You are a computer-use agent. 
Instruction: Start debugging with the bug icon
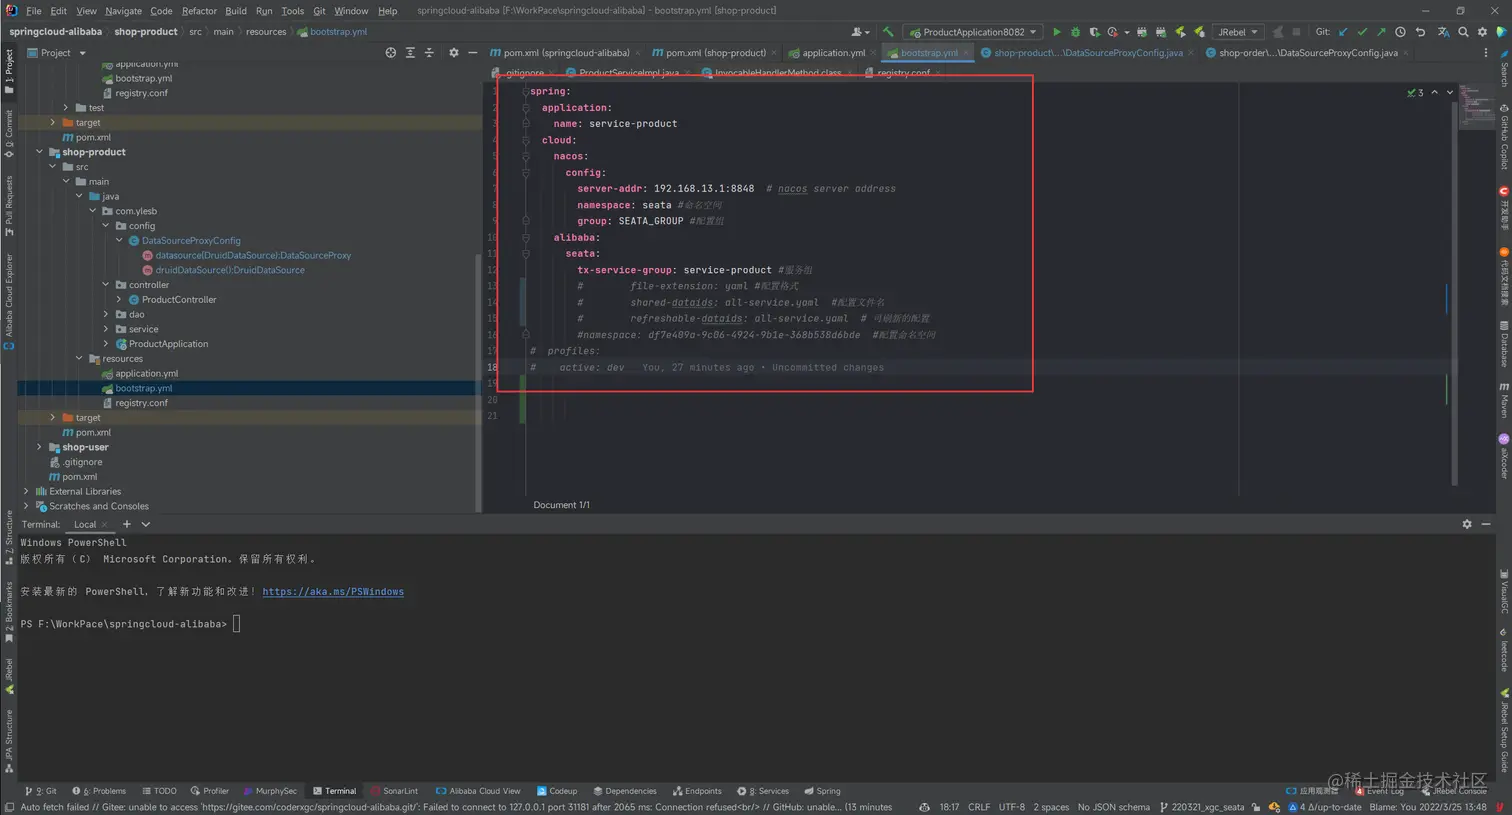click(1076, 32)
